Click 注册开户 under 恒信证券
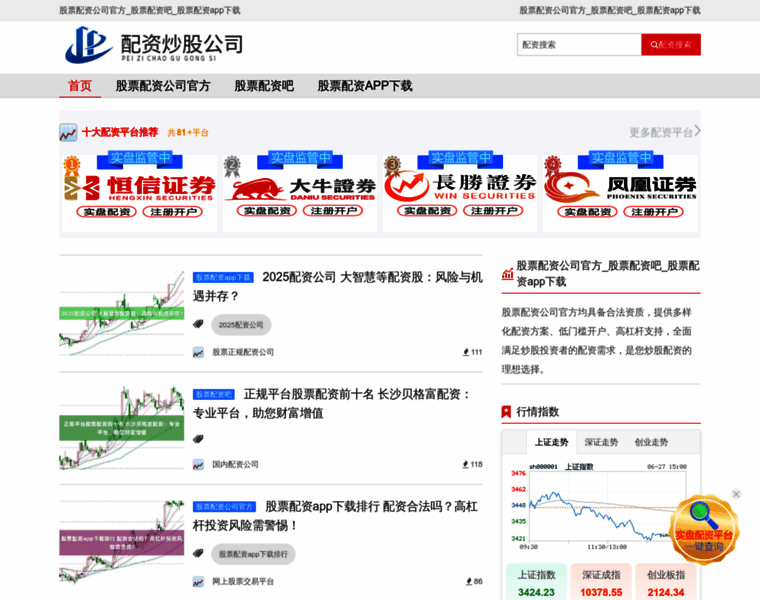The width and height of the screenshot is (760, 600). coord(173,212)
